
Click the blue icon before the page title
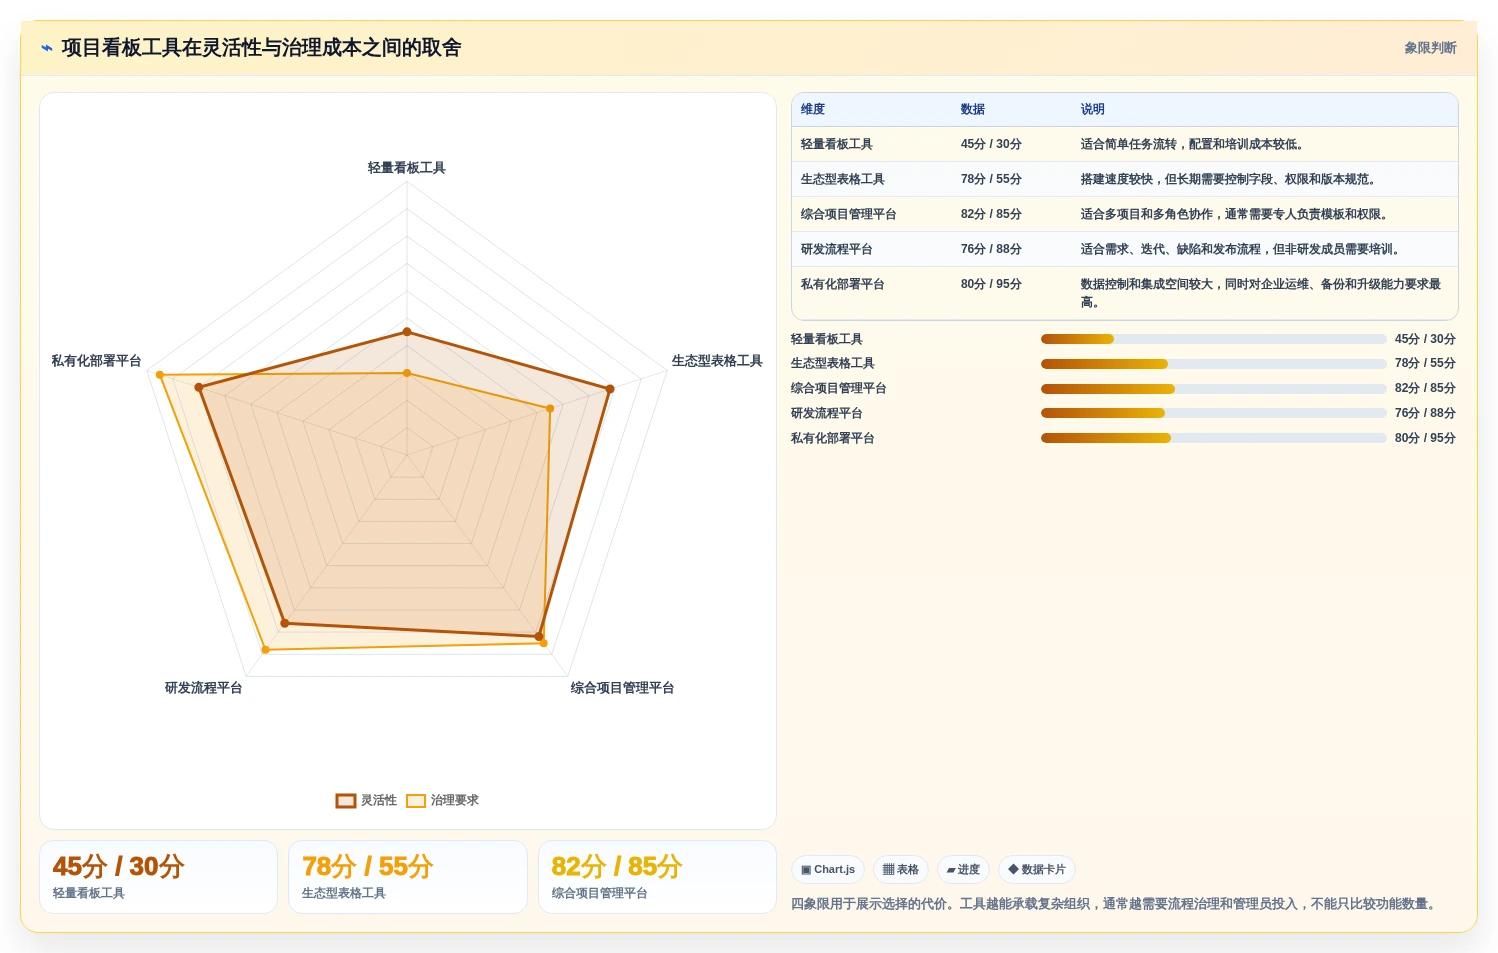click(x=47, y=48)
